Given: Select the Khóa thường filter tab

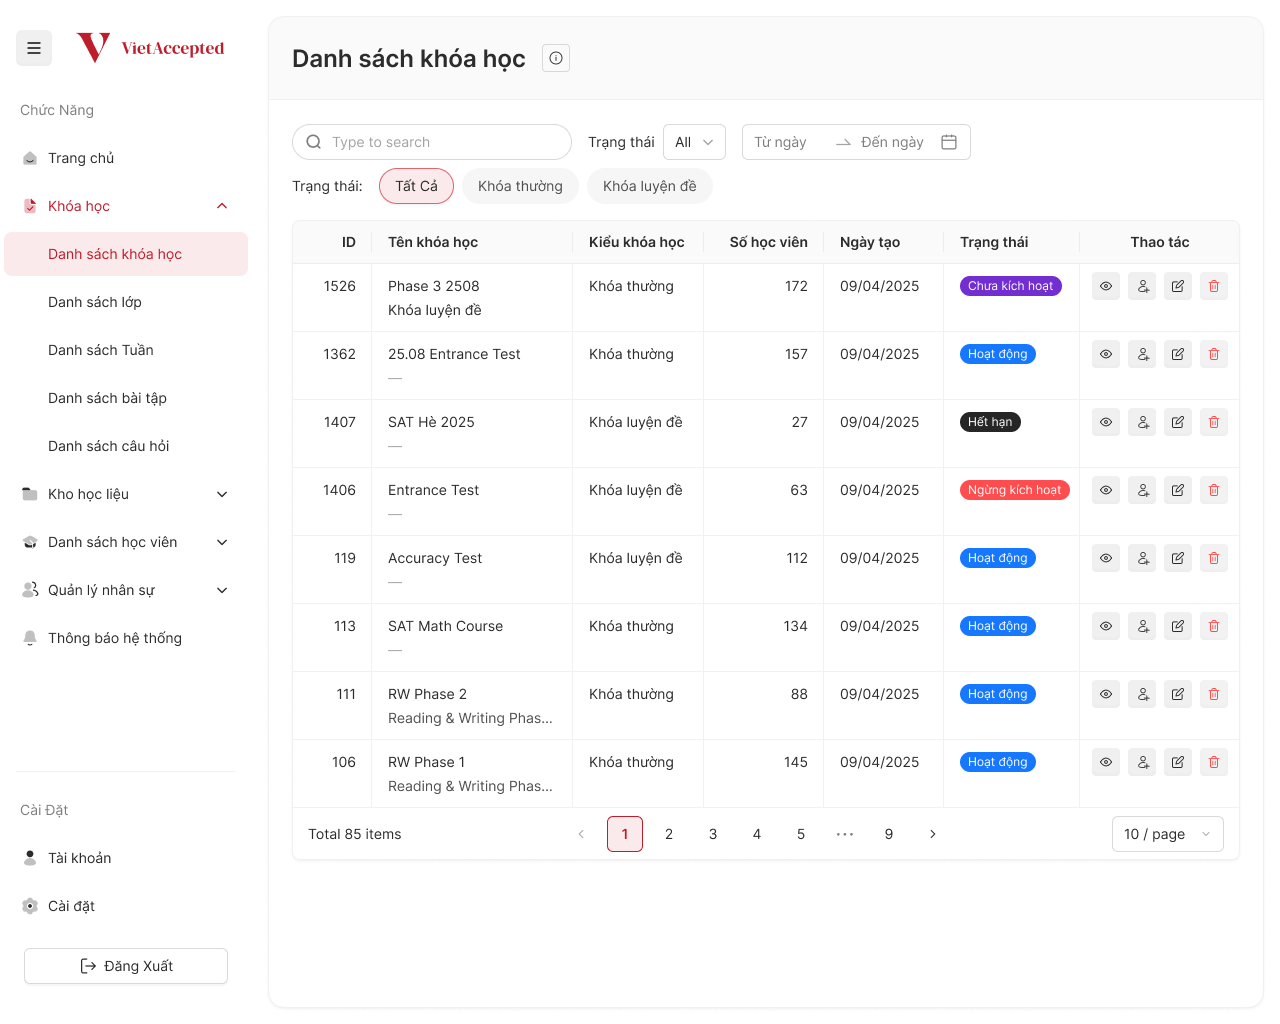Looking at the screenshot, I should click(520, 186).
